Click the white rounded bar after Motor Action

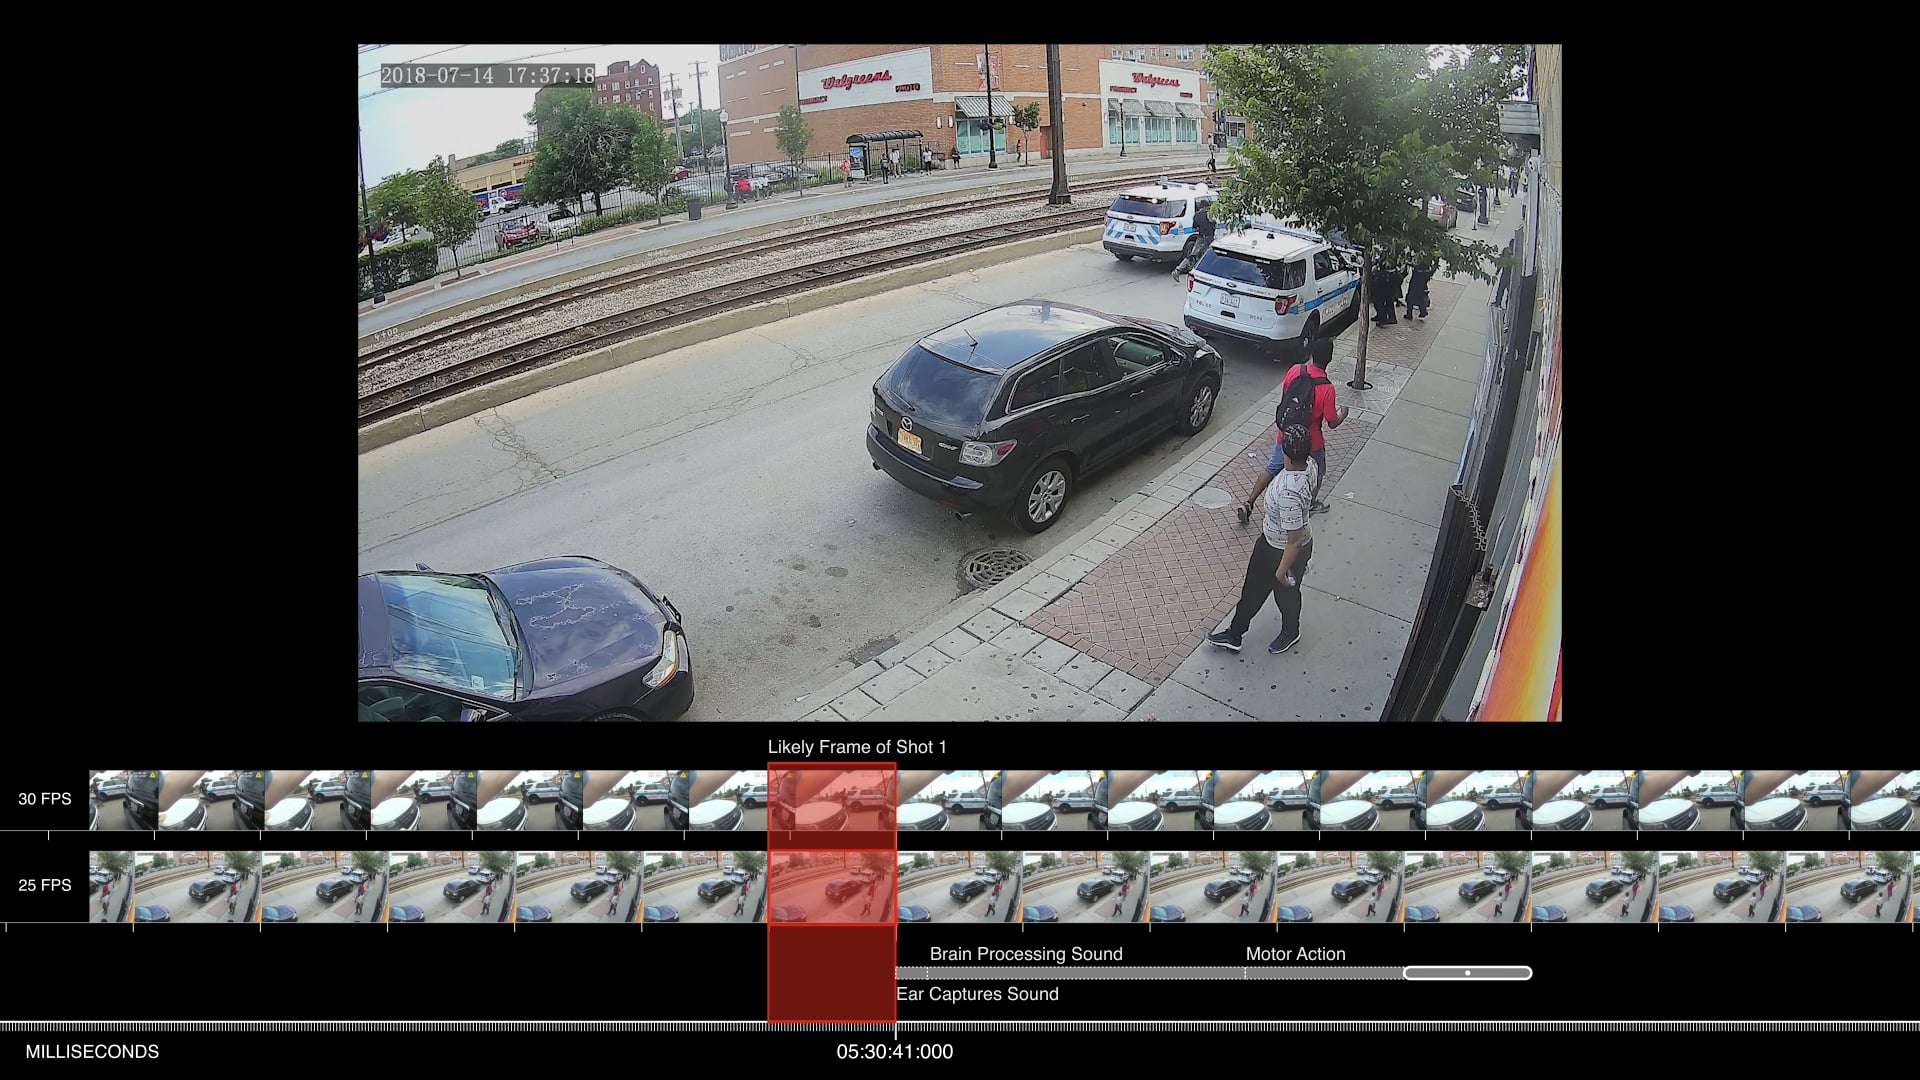pyautogui.click(x=1467, y=973)
